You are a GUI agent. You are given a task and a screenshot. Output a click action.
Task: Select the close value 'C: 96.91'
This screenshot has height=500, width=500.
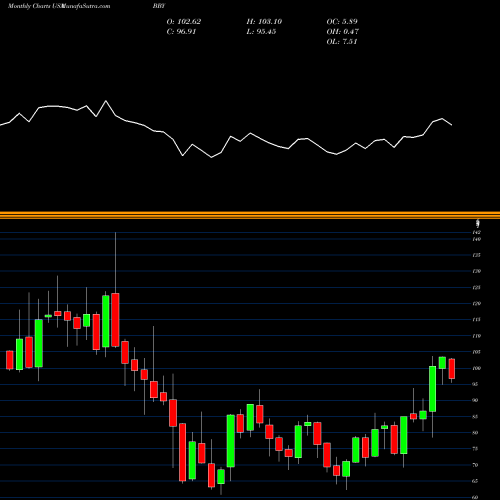[181, 32]
